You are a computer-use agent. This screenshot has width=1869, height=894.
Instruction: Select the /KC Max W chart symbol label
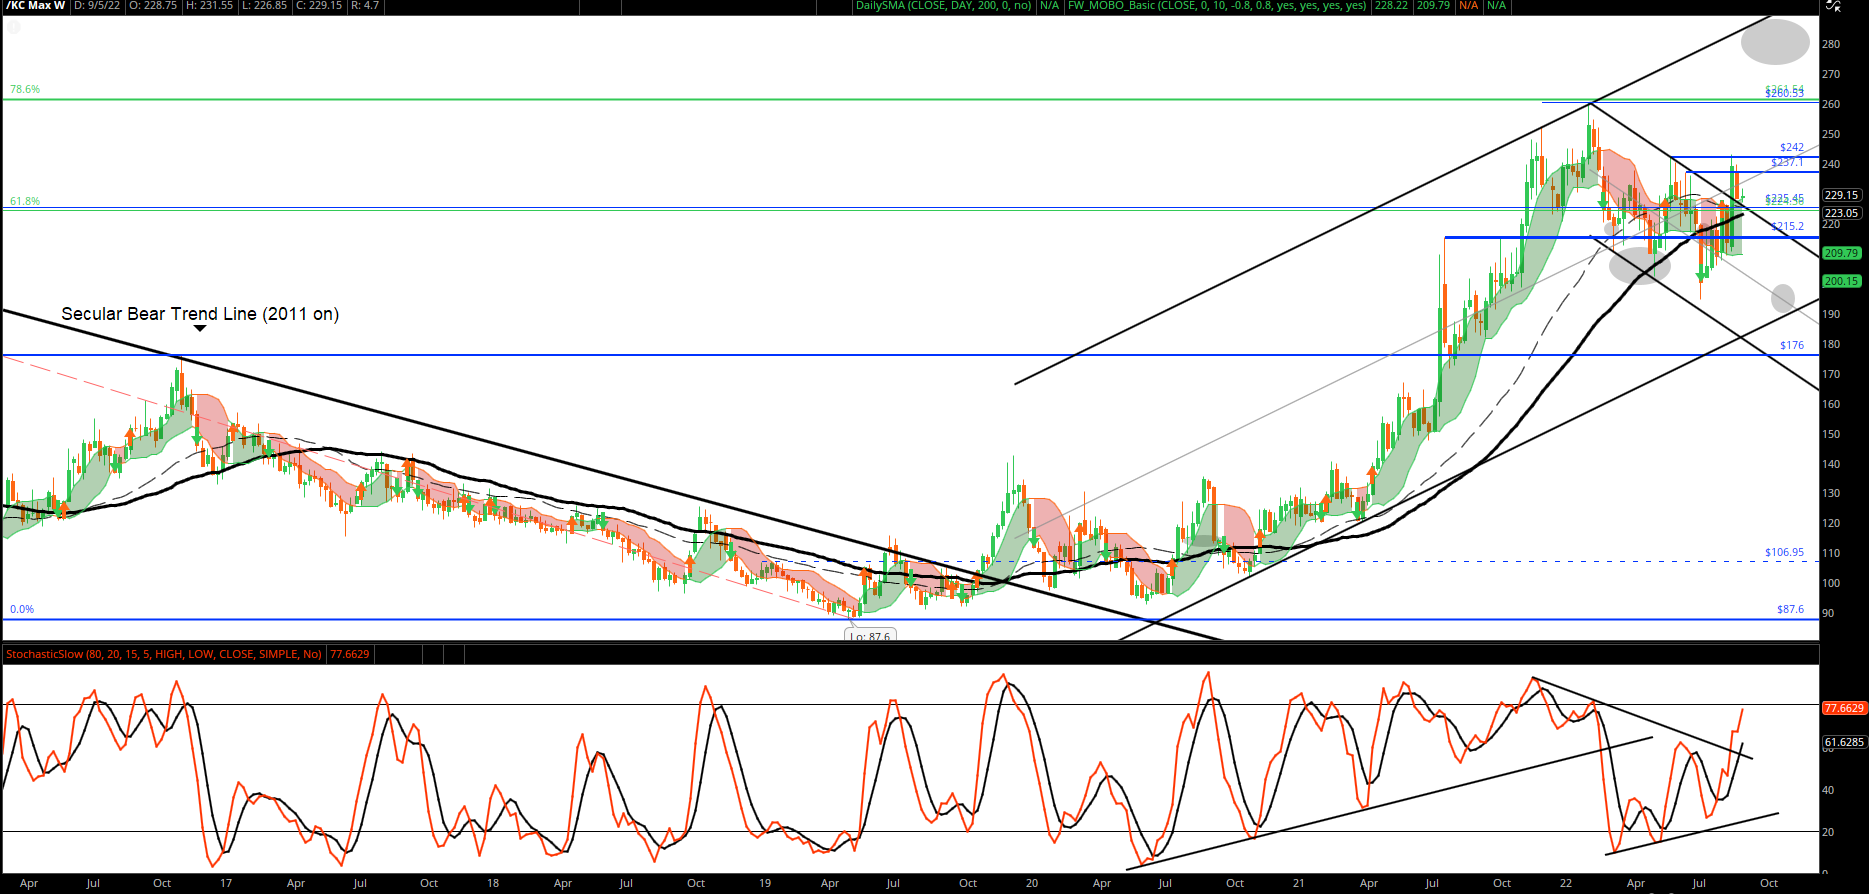coord(36,6)
